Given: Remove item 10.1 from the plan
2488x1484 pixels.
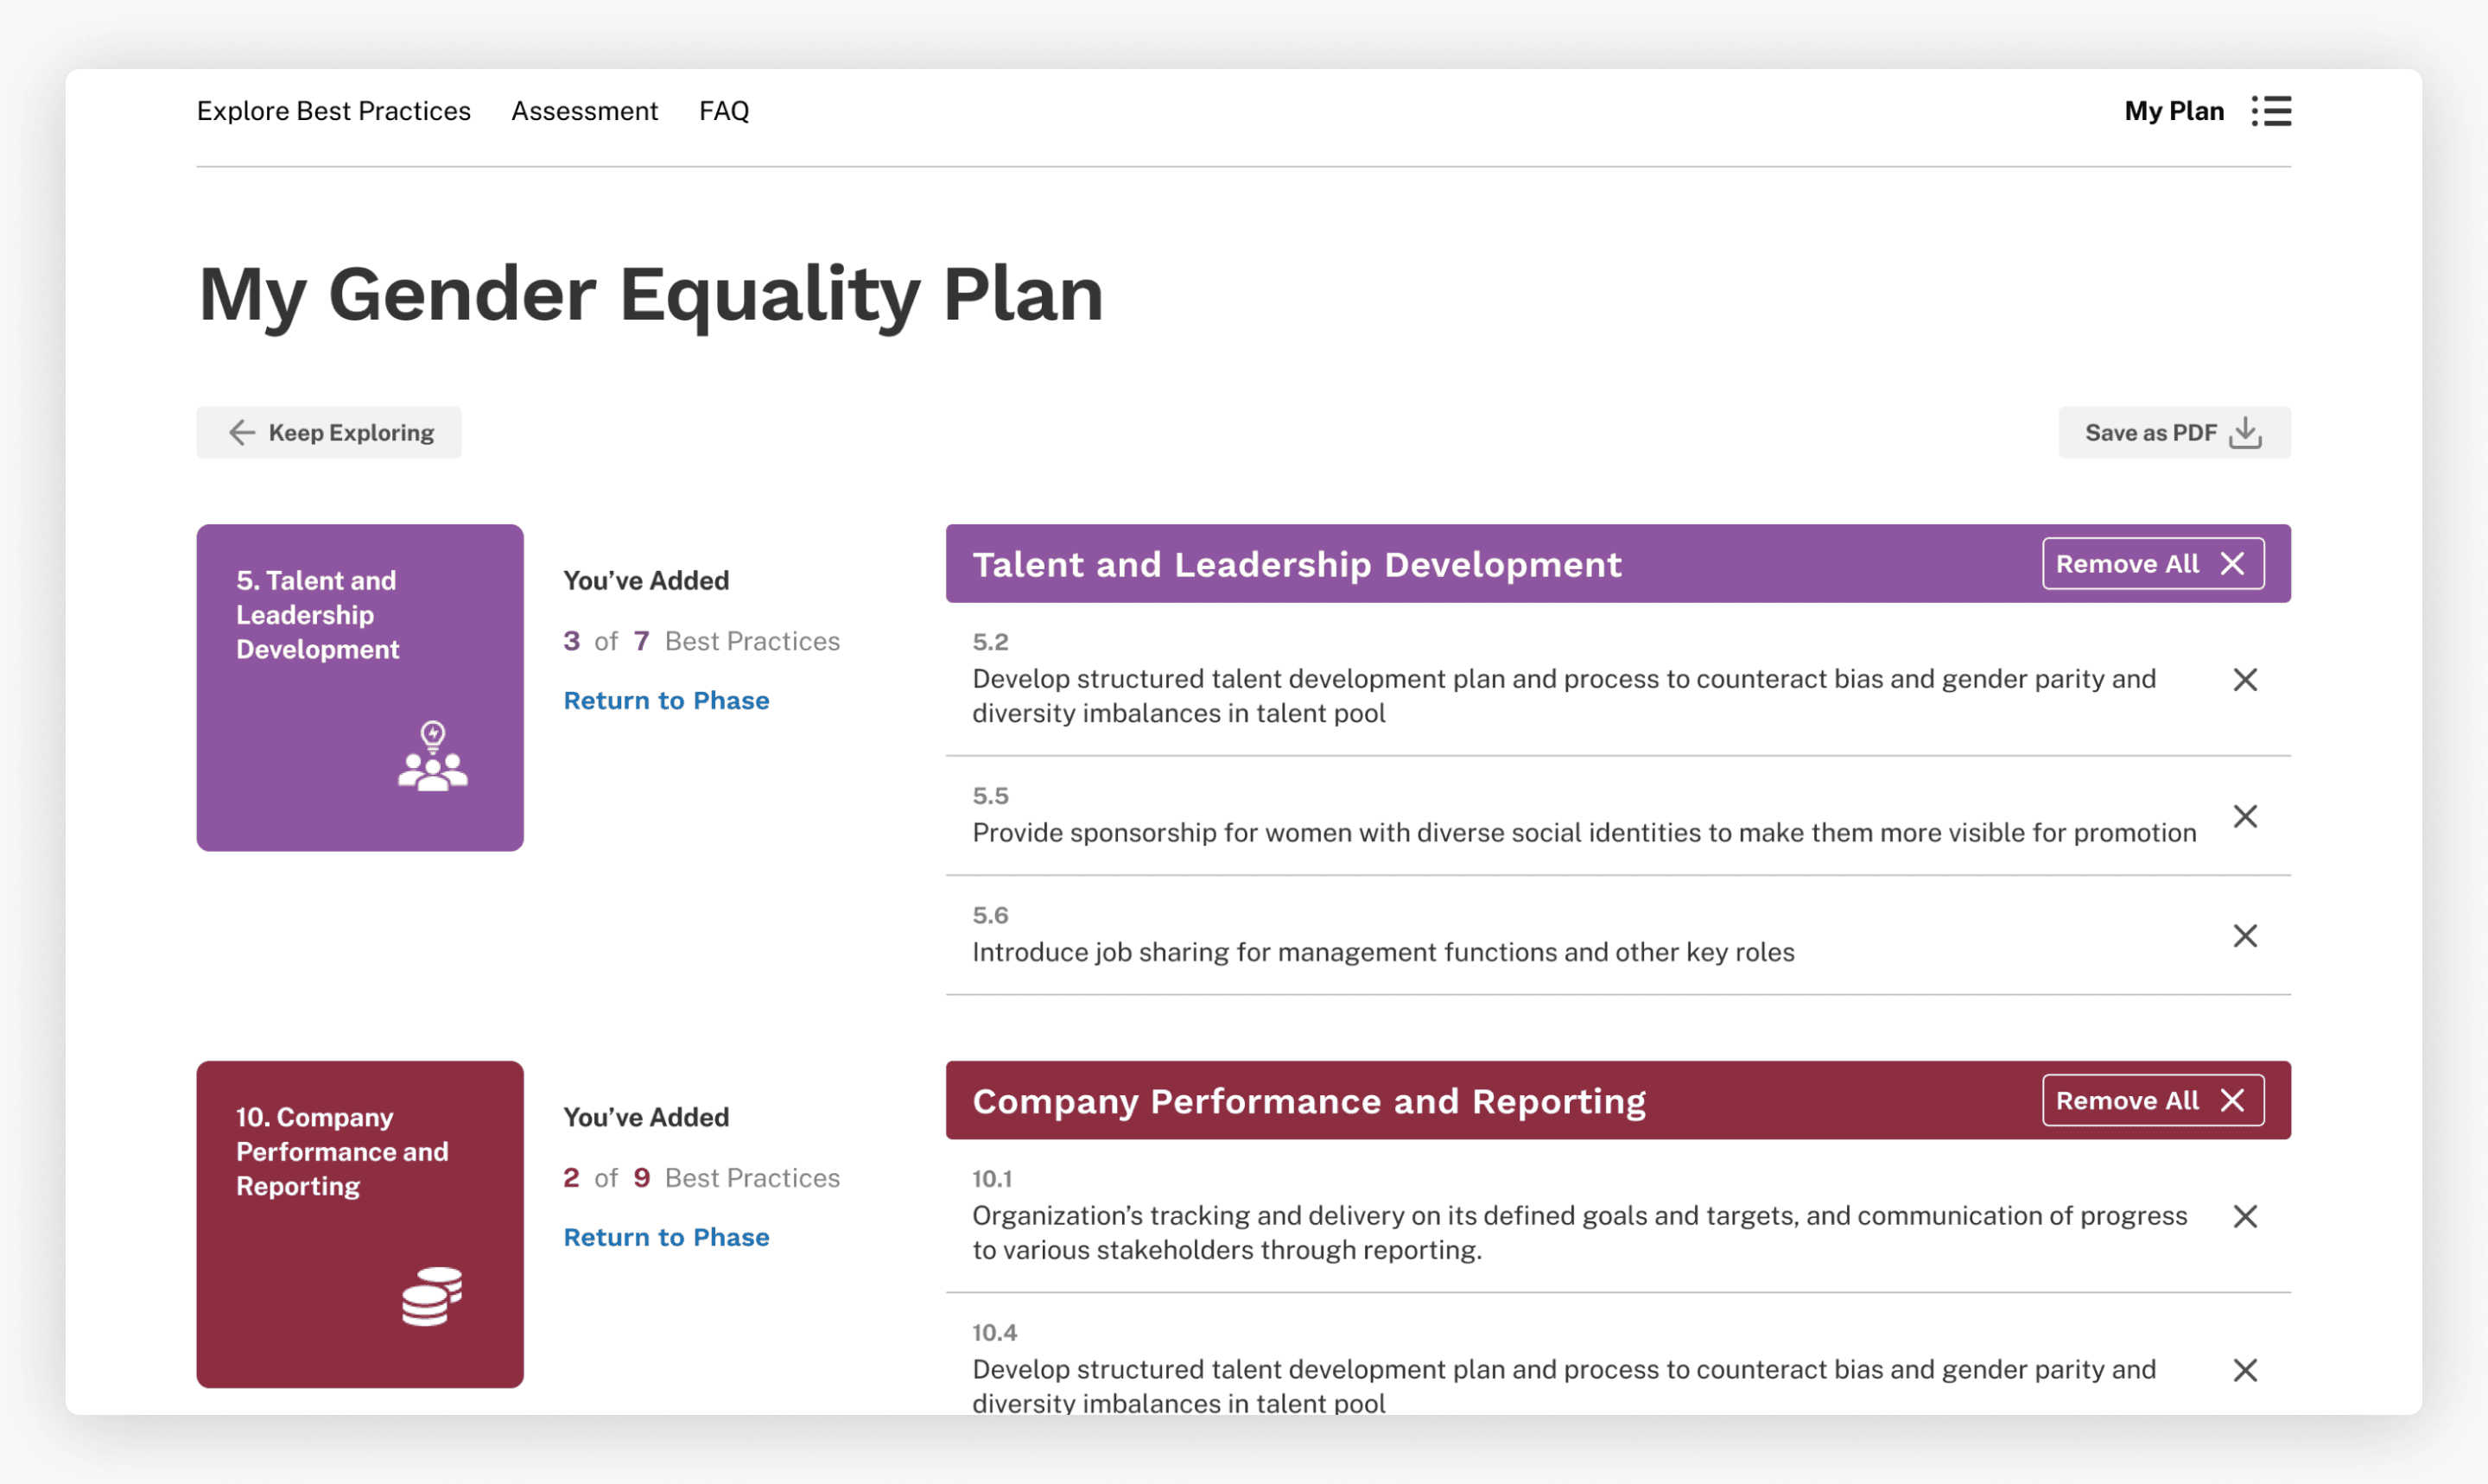Looking at the screenshot, I should coord(2245,1217).
